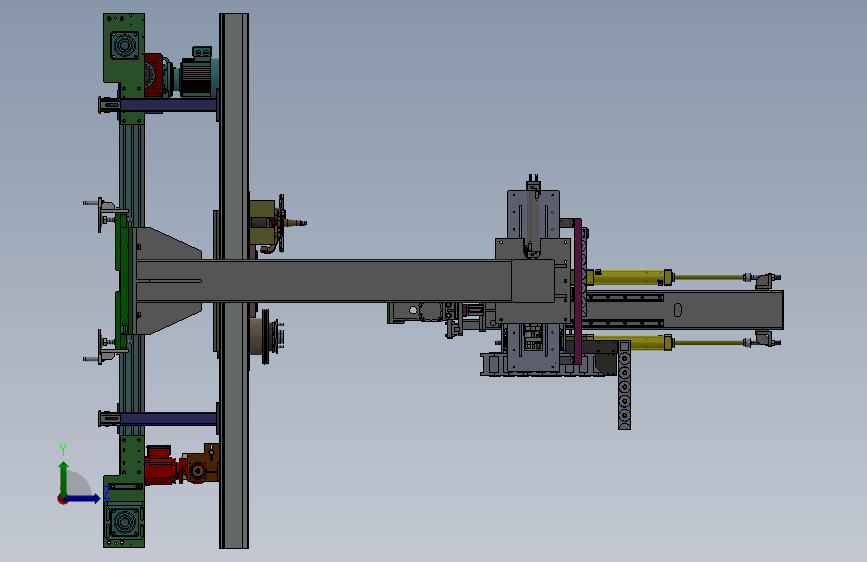The width and height of the screenshot is (867, 562).
Task: Select the upper yellow pneumatic cylinder
Action: (x=630, y=277)
